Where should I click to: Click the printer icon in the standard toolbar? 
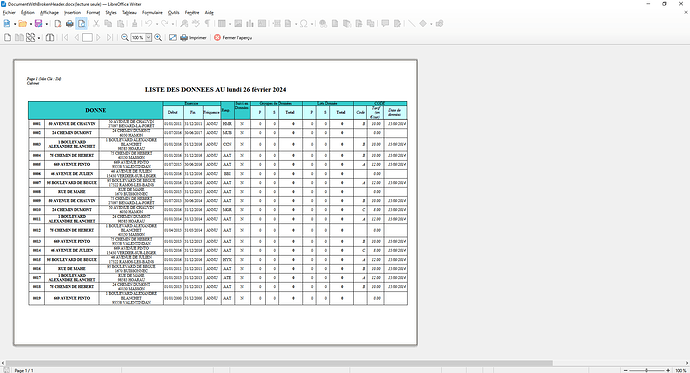(x=70, y=24)
